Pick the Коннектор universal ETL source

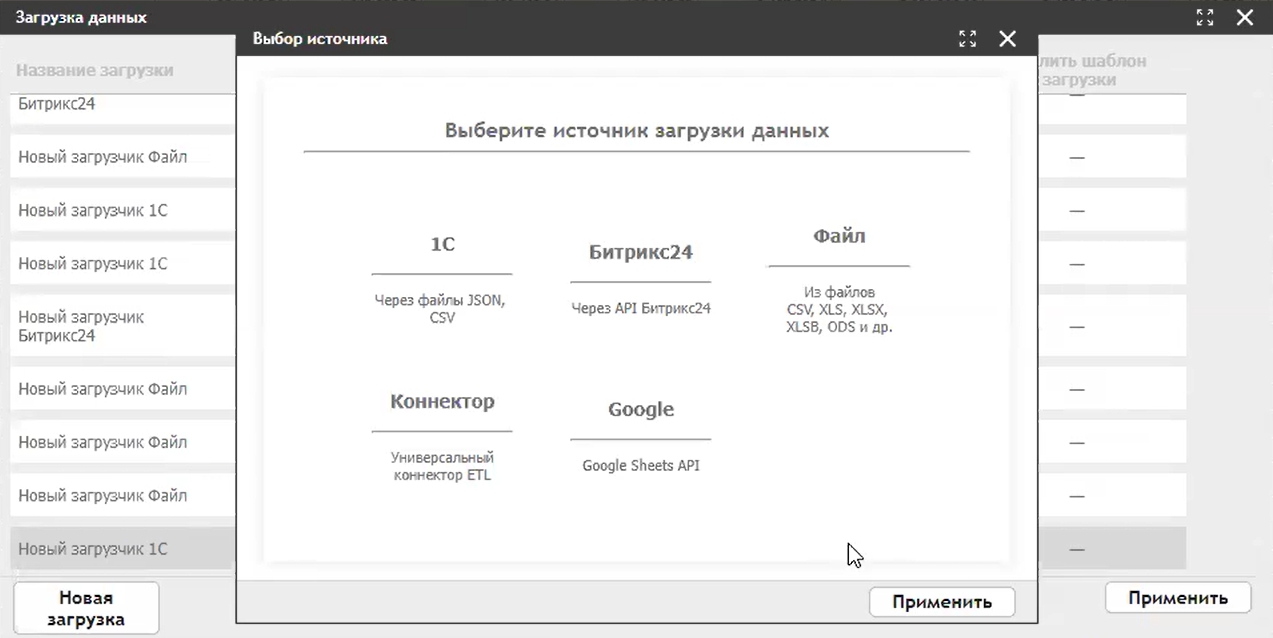[x=442, y=437]
